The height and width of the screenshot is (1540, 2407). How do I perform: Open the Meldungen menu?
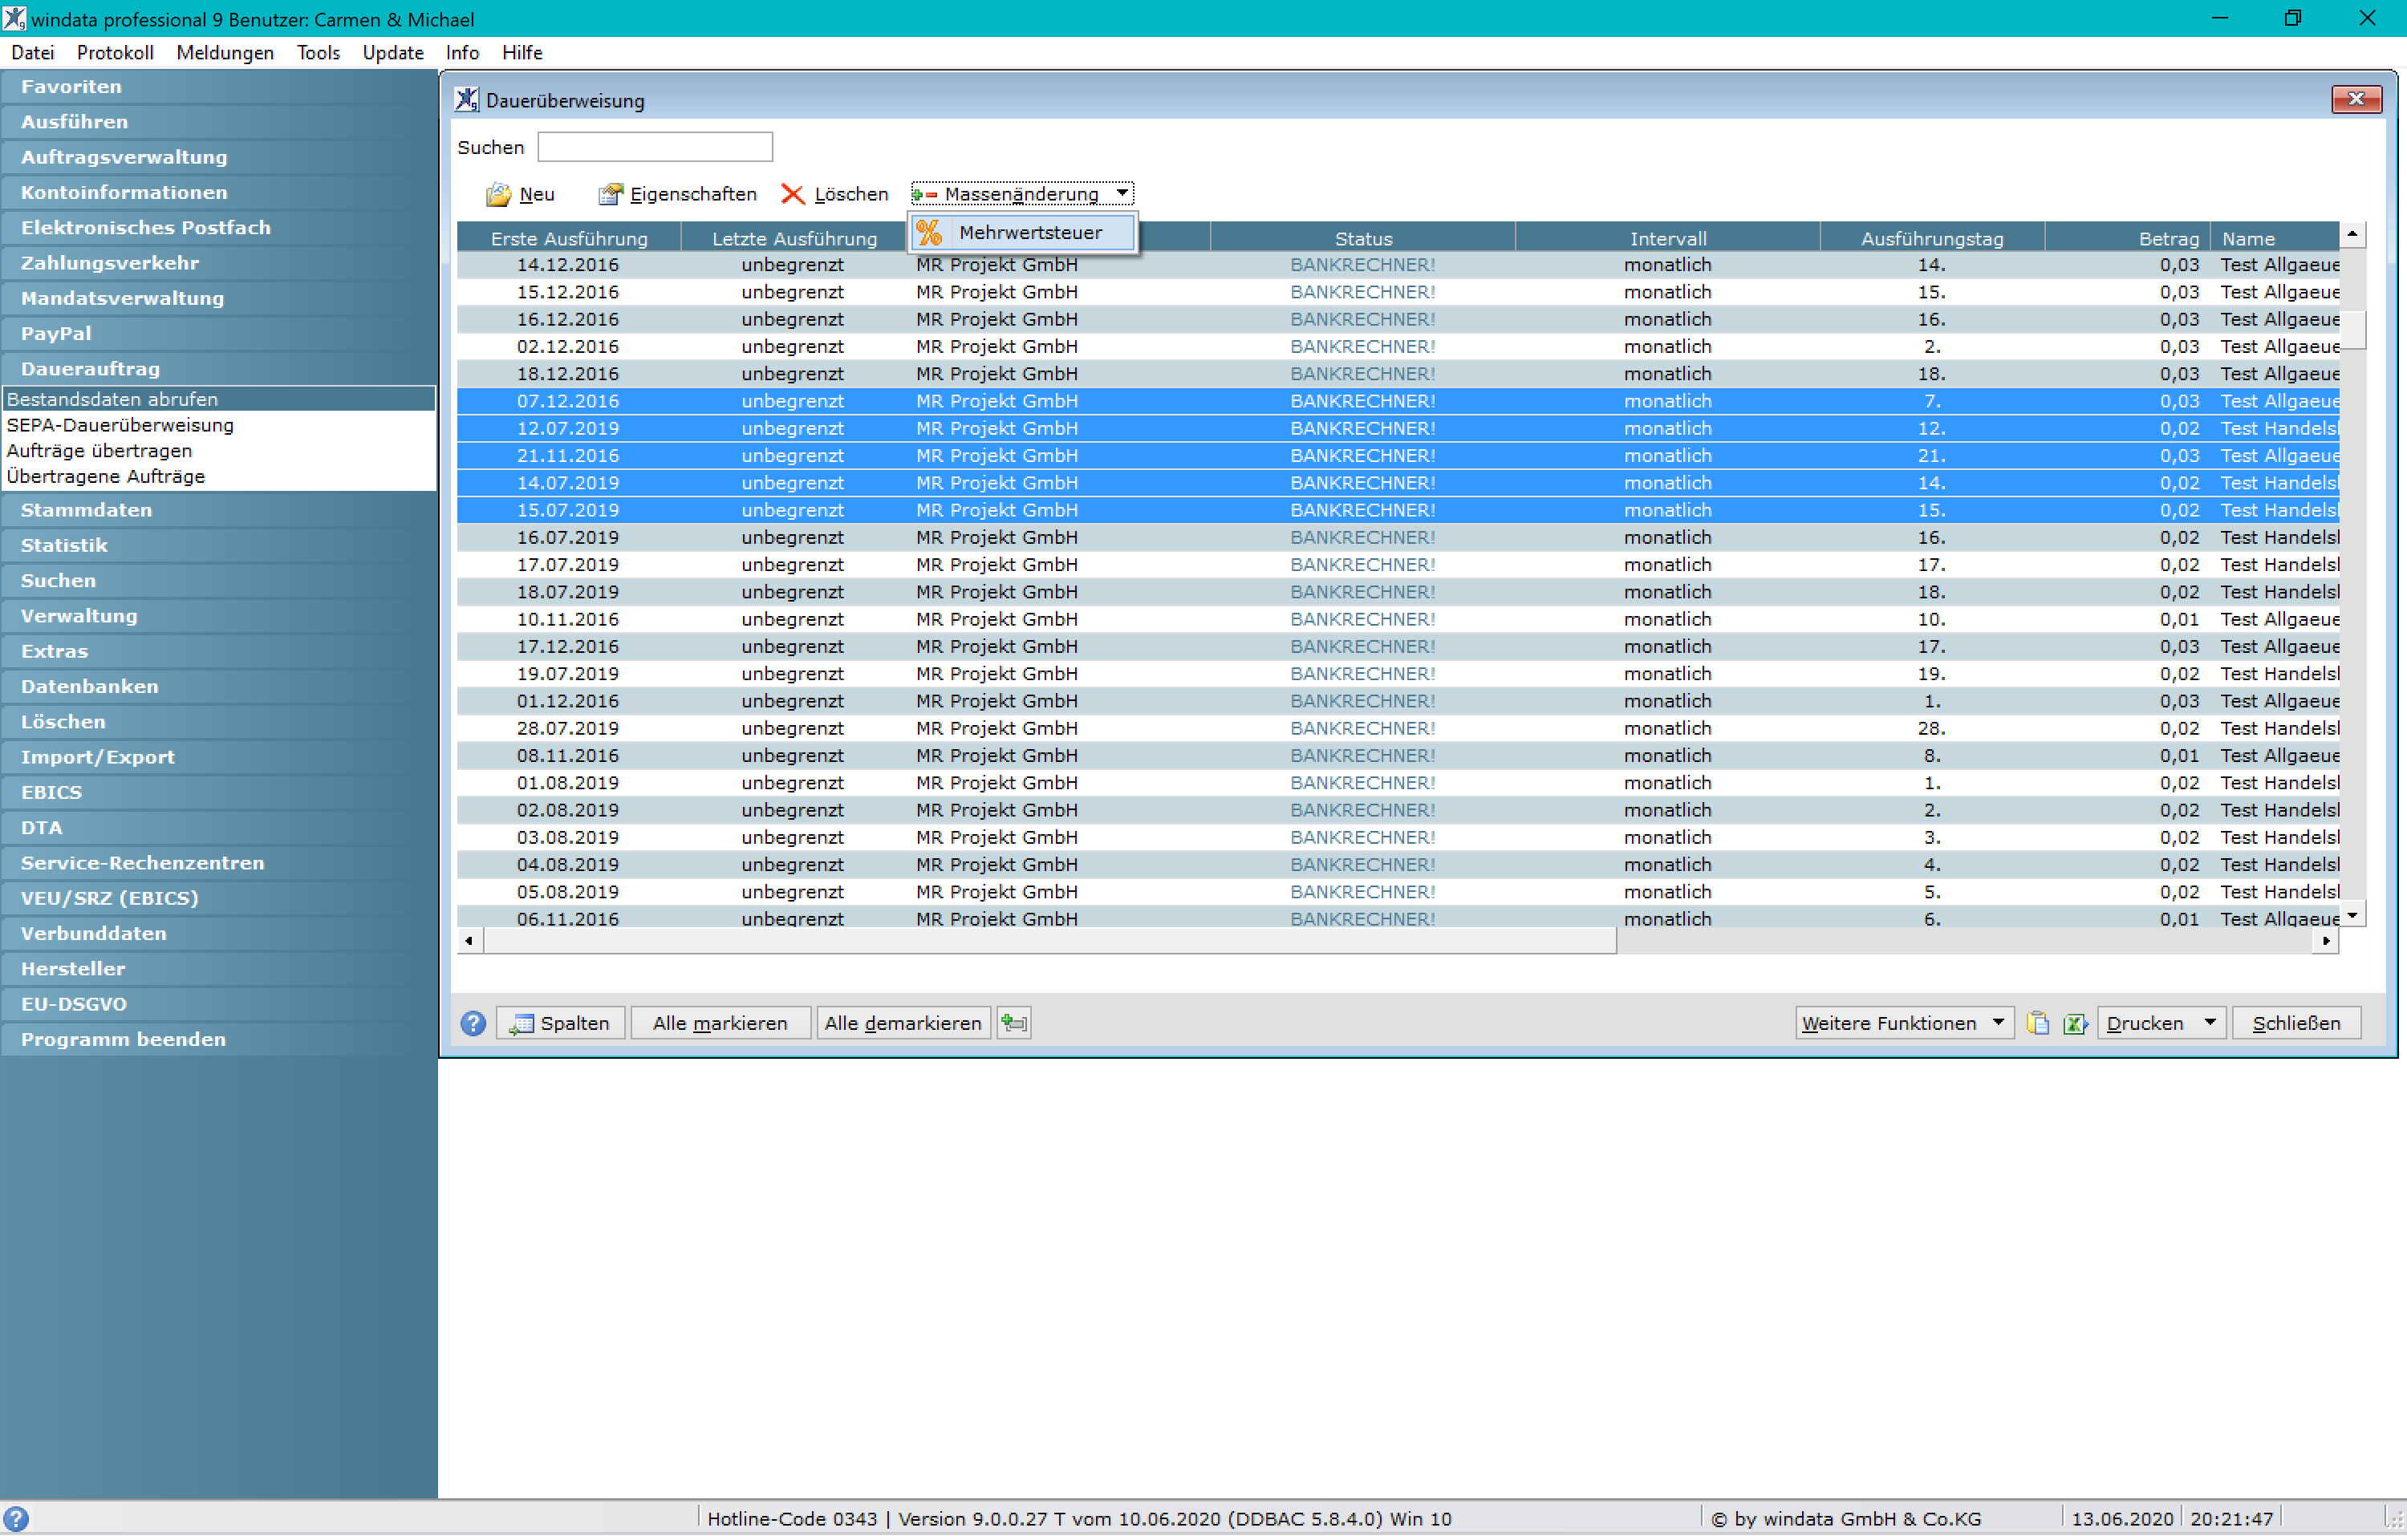point(225,53)
